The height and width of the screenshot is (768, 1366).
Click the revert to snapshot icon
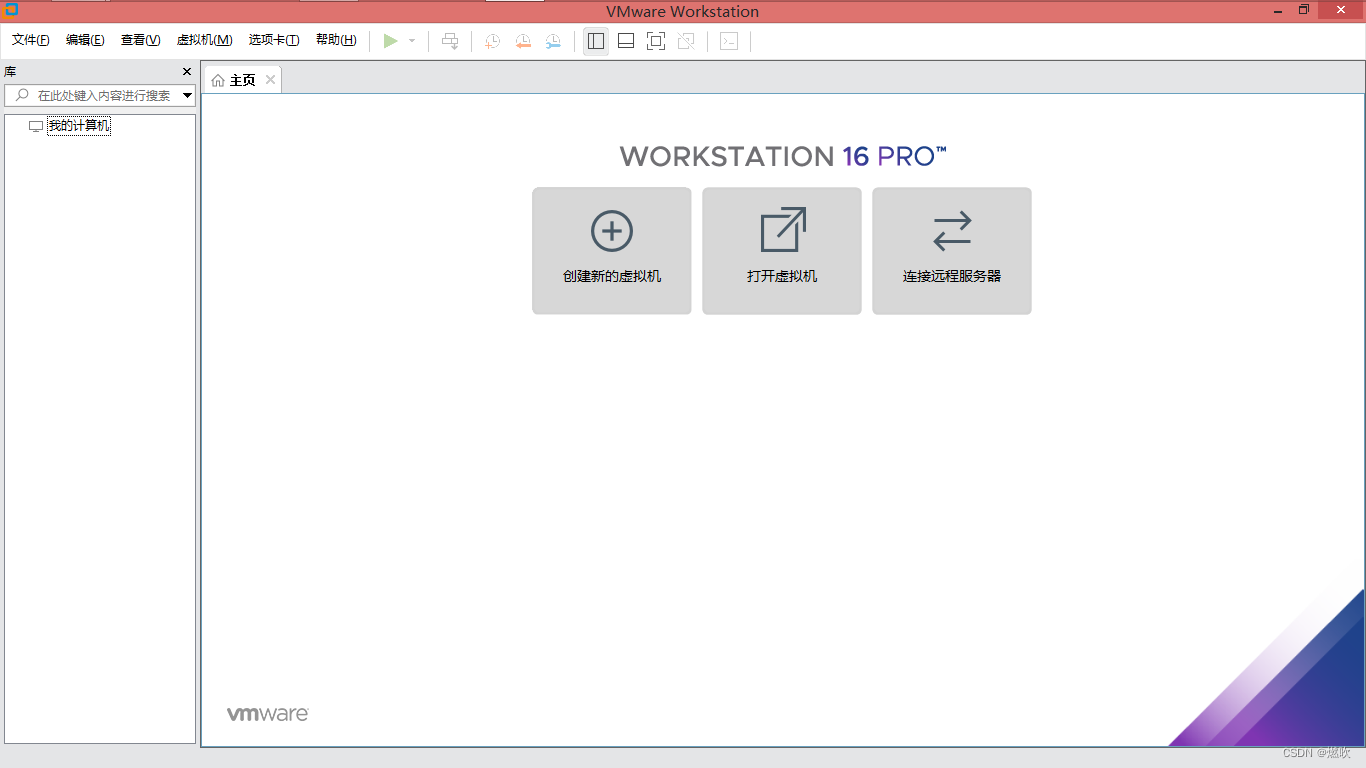523,41
